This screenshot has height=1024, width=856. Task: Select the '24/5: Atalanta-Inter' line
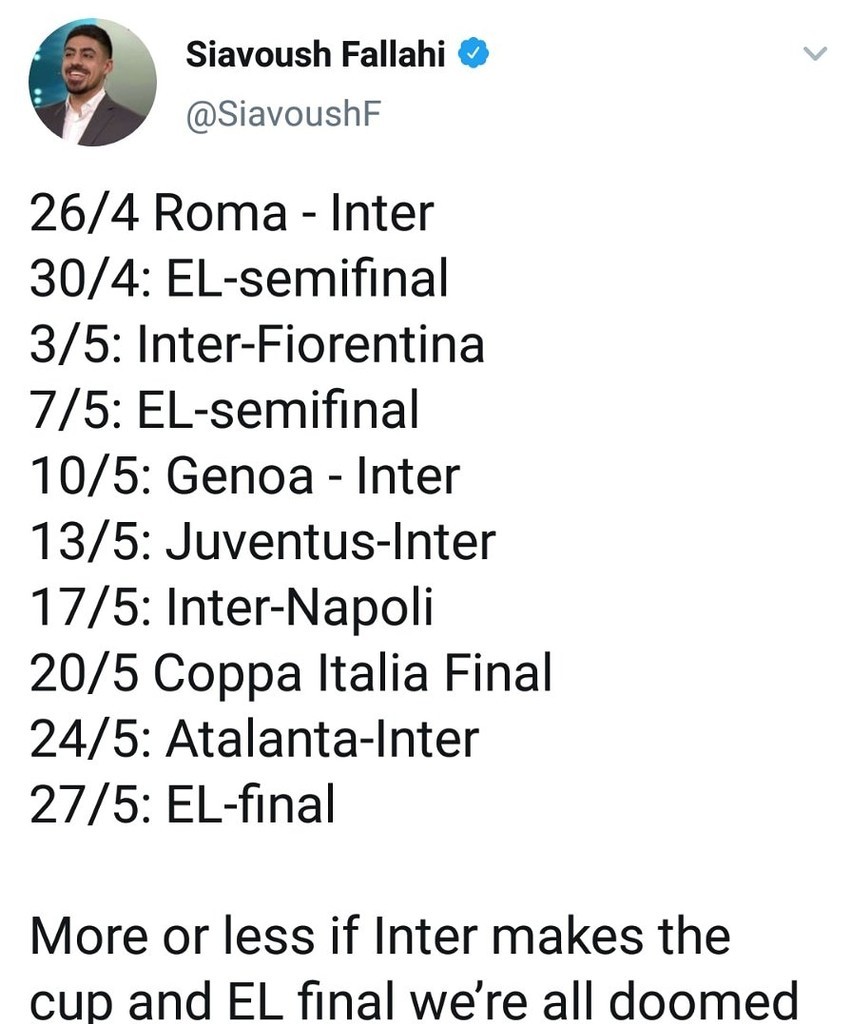tap(255, 739)
